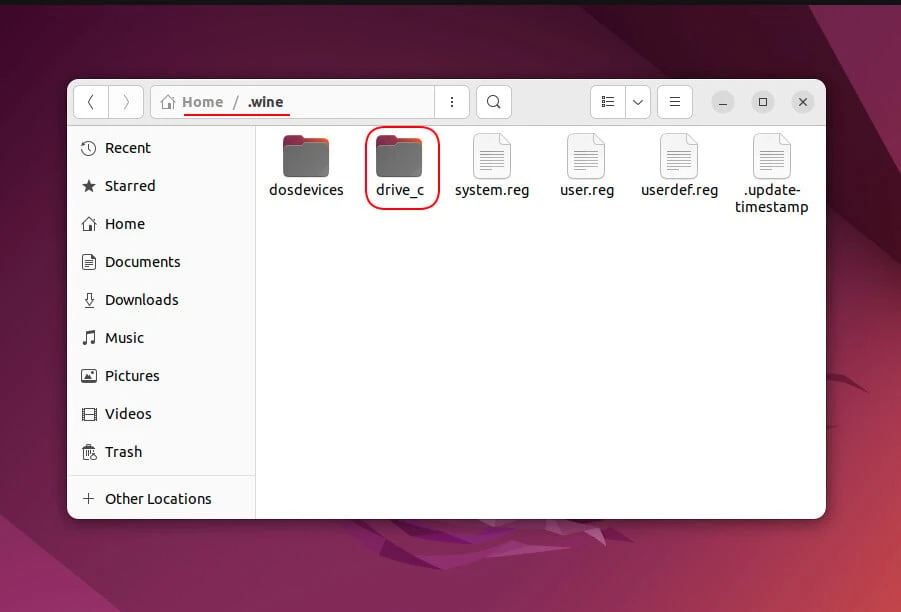Open Starred in the sidebar
The height and width of the screenshot is (612, 901).
129,186
